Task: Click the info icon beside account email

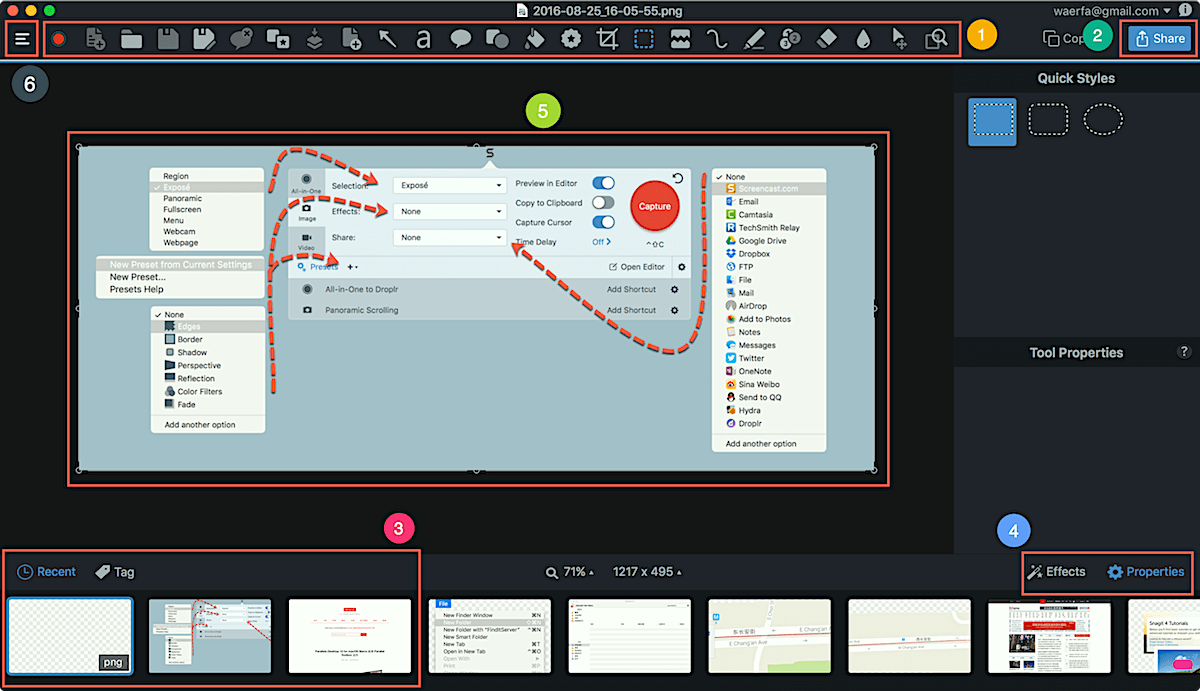Action: [x=1185, y=10]
